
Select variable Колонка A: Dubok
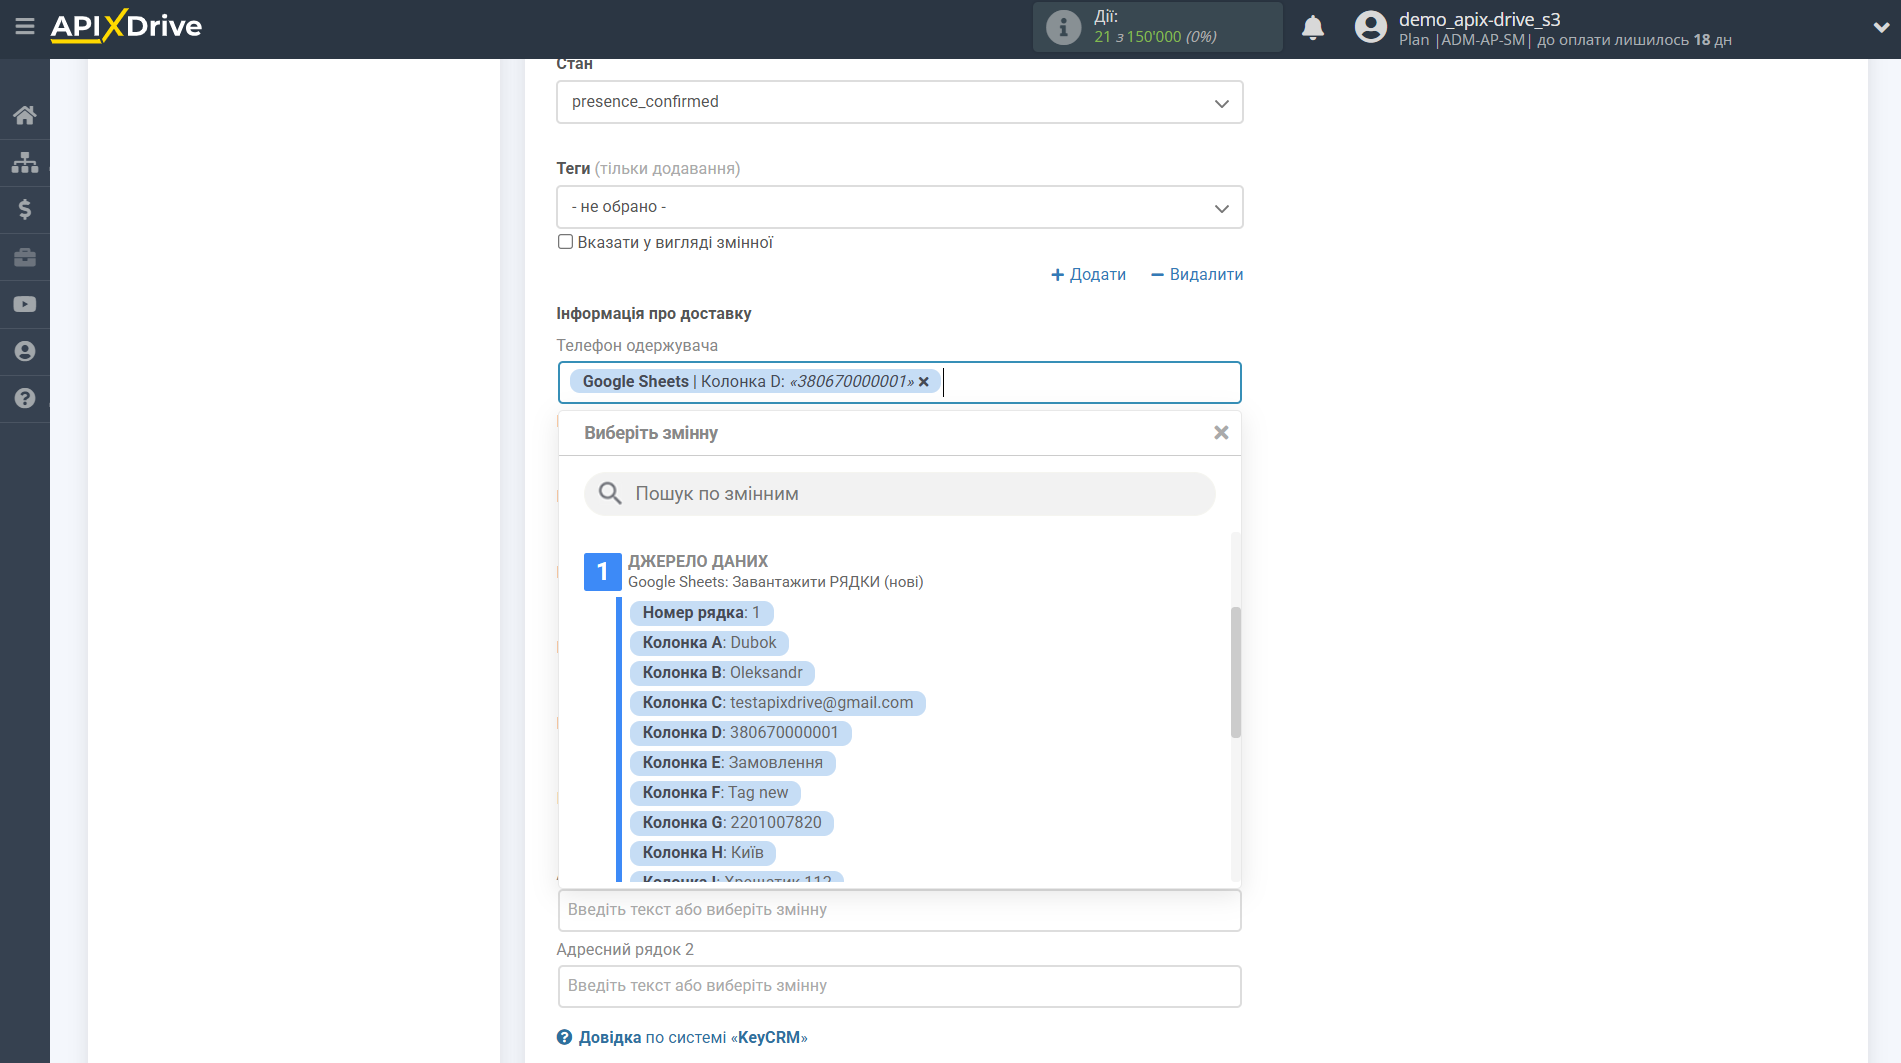709,643
